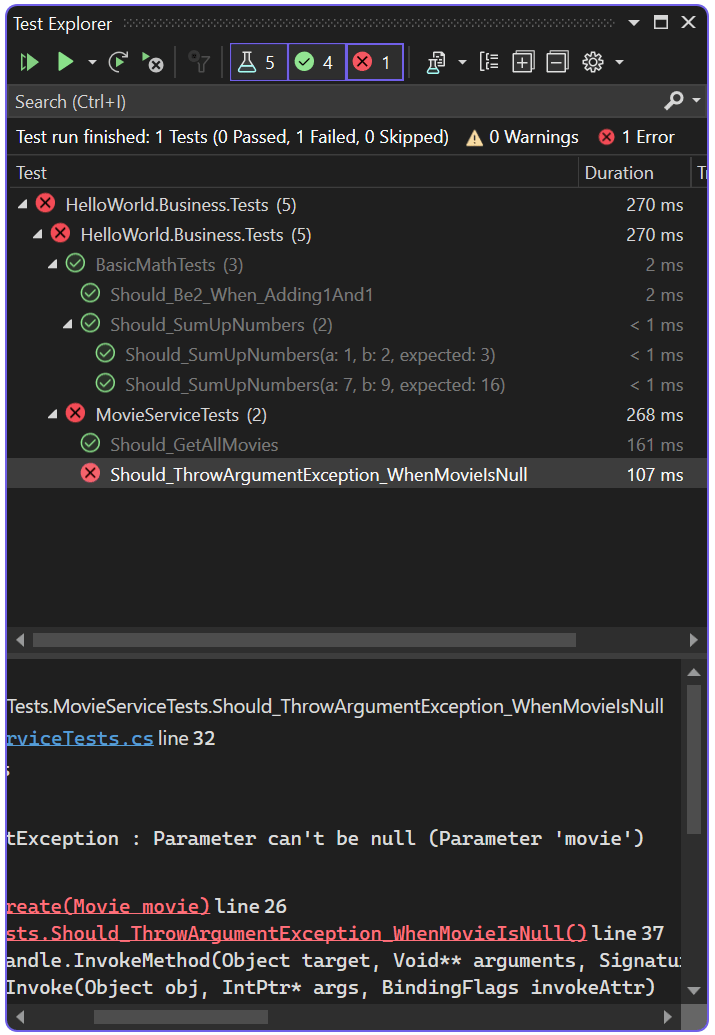Expand all test groups
This screenshot has height=1035, width=715.
522,62
